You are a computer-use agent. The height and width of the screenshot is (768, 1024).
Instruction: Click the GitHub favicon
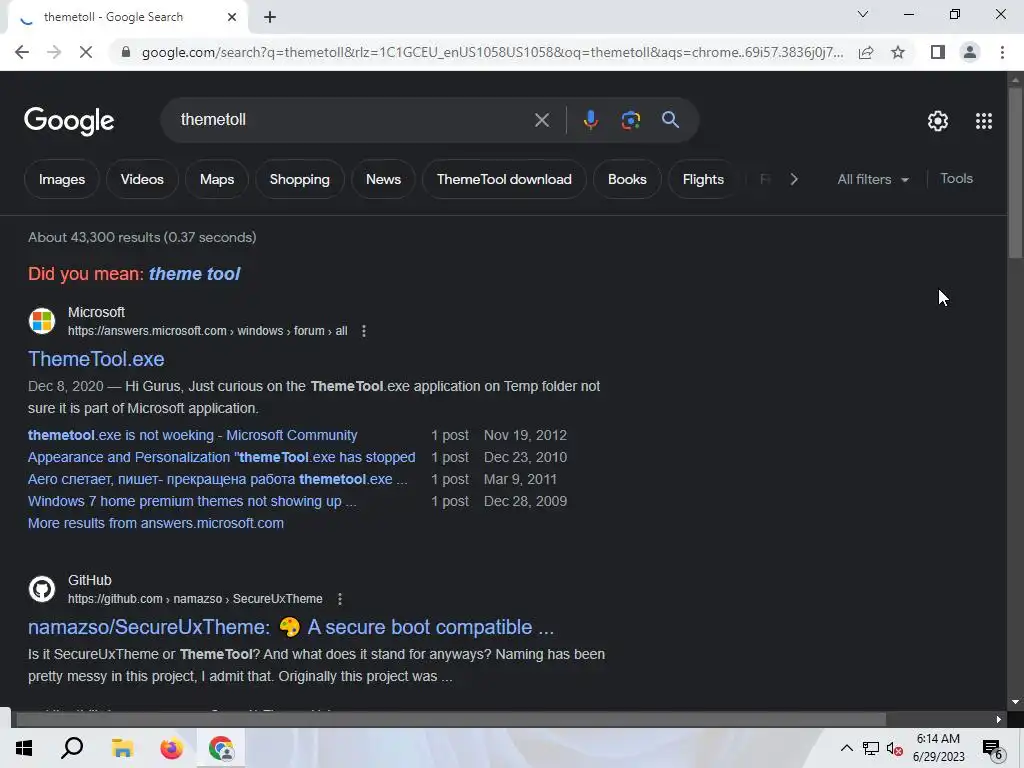42,588
